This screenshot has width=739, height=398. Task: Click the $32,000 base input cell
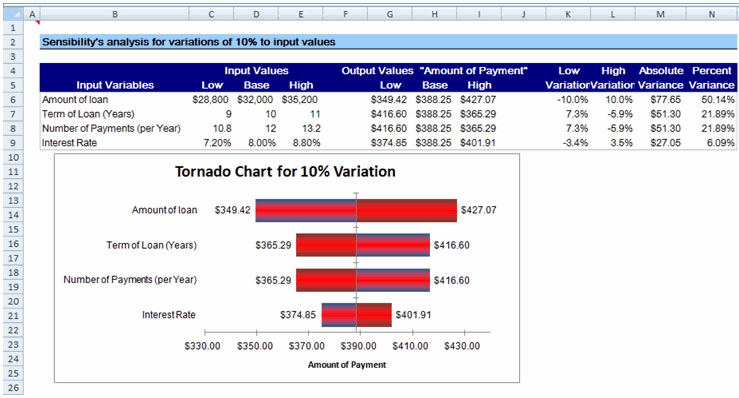[x=255, y=100]
